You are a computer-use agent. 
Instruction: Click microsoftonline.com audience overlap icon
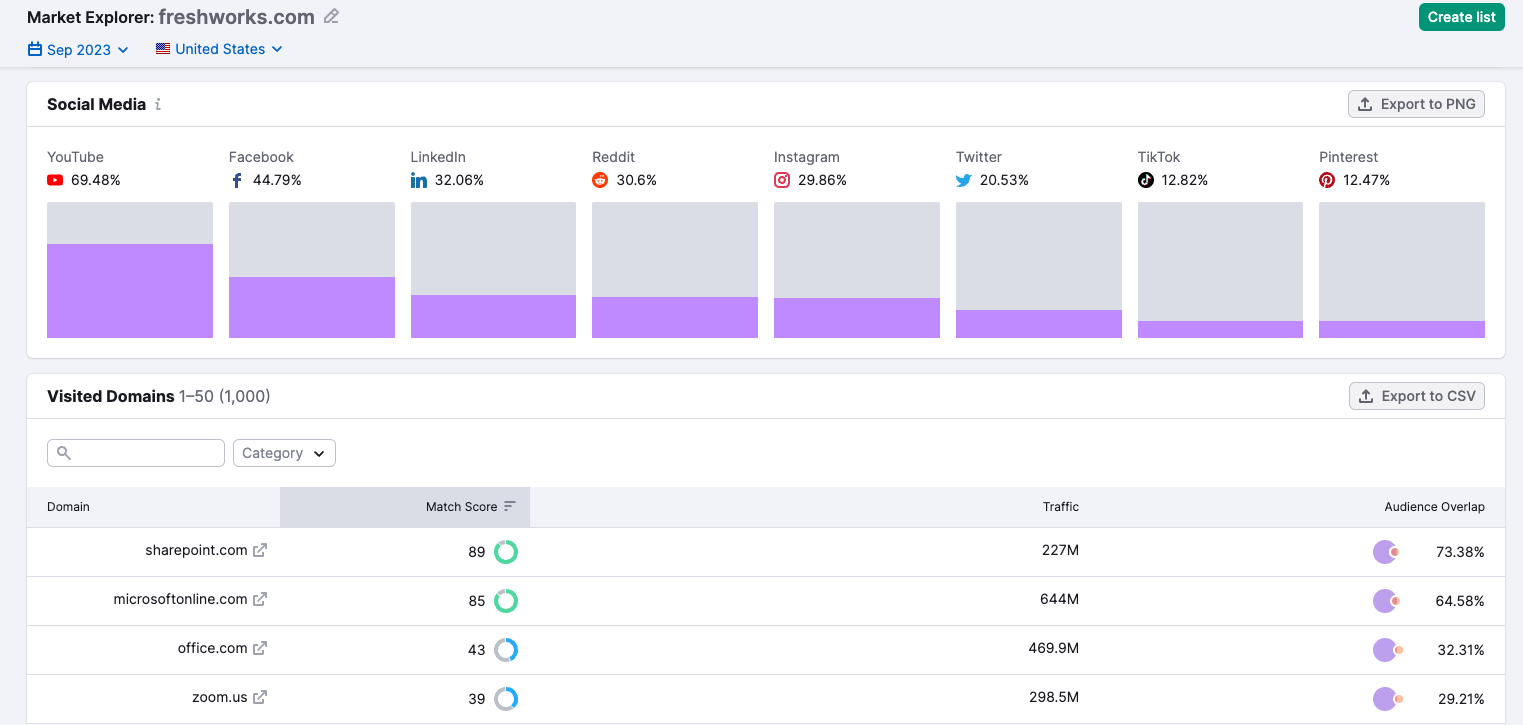[x=1386, y=601]
